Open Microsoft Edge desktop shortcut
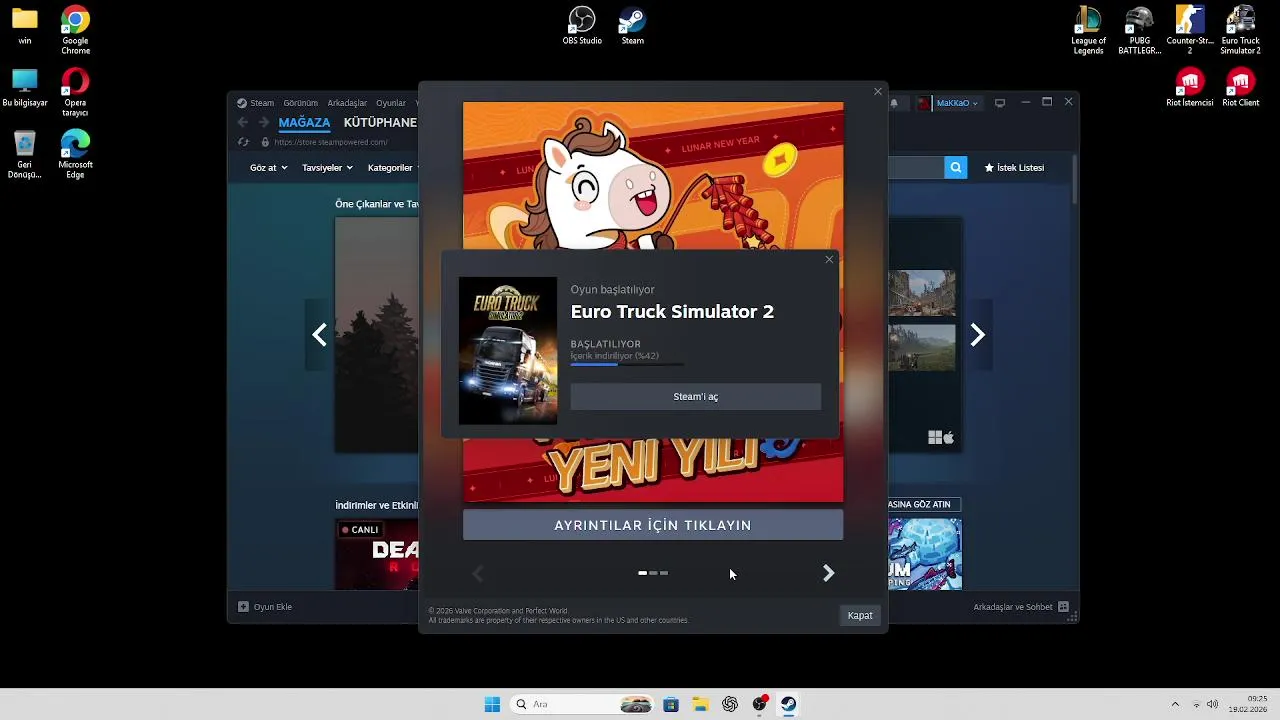The width and height of the screenshot is (1280, 720). 75,155
